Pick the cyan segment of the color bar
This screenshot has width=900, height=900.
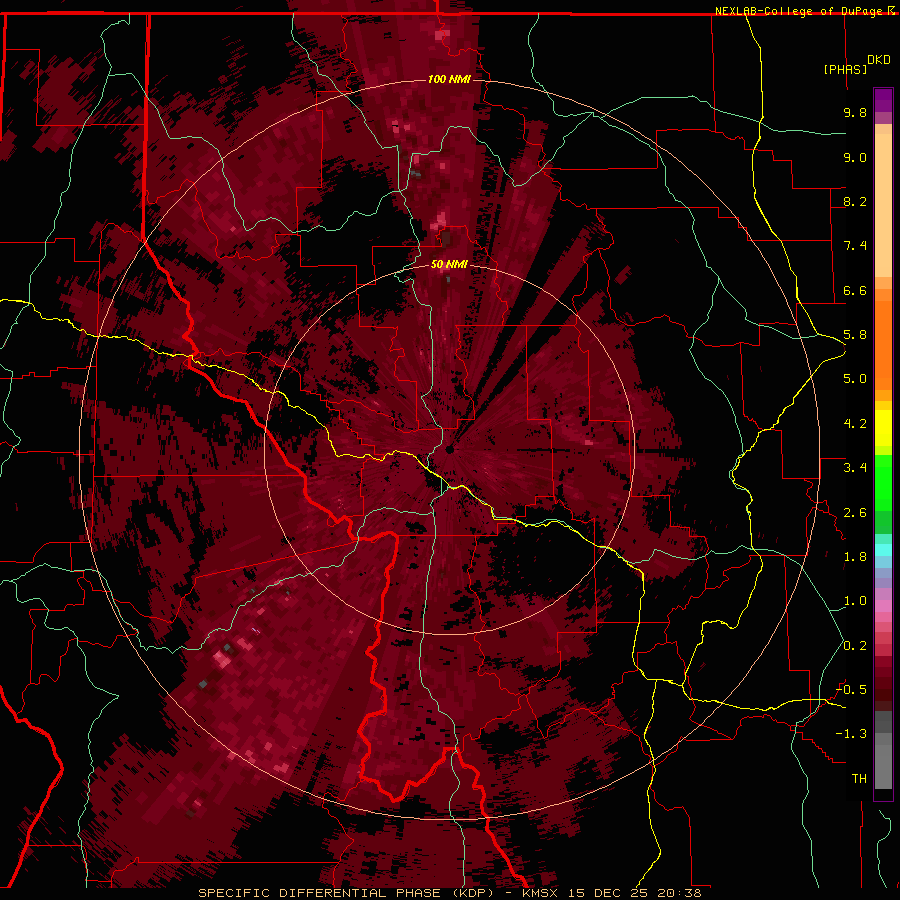pos(883,549)
